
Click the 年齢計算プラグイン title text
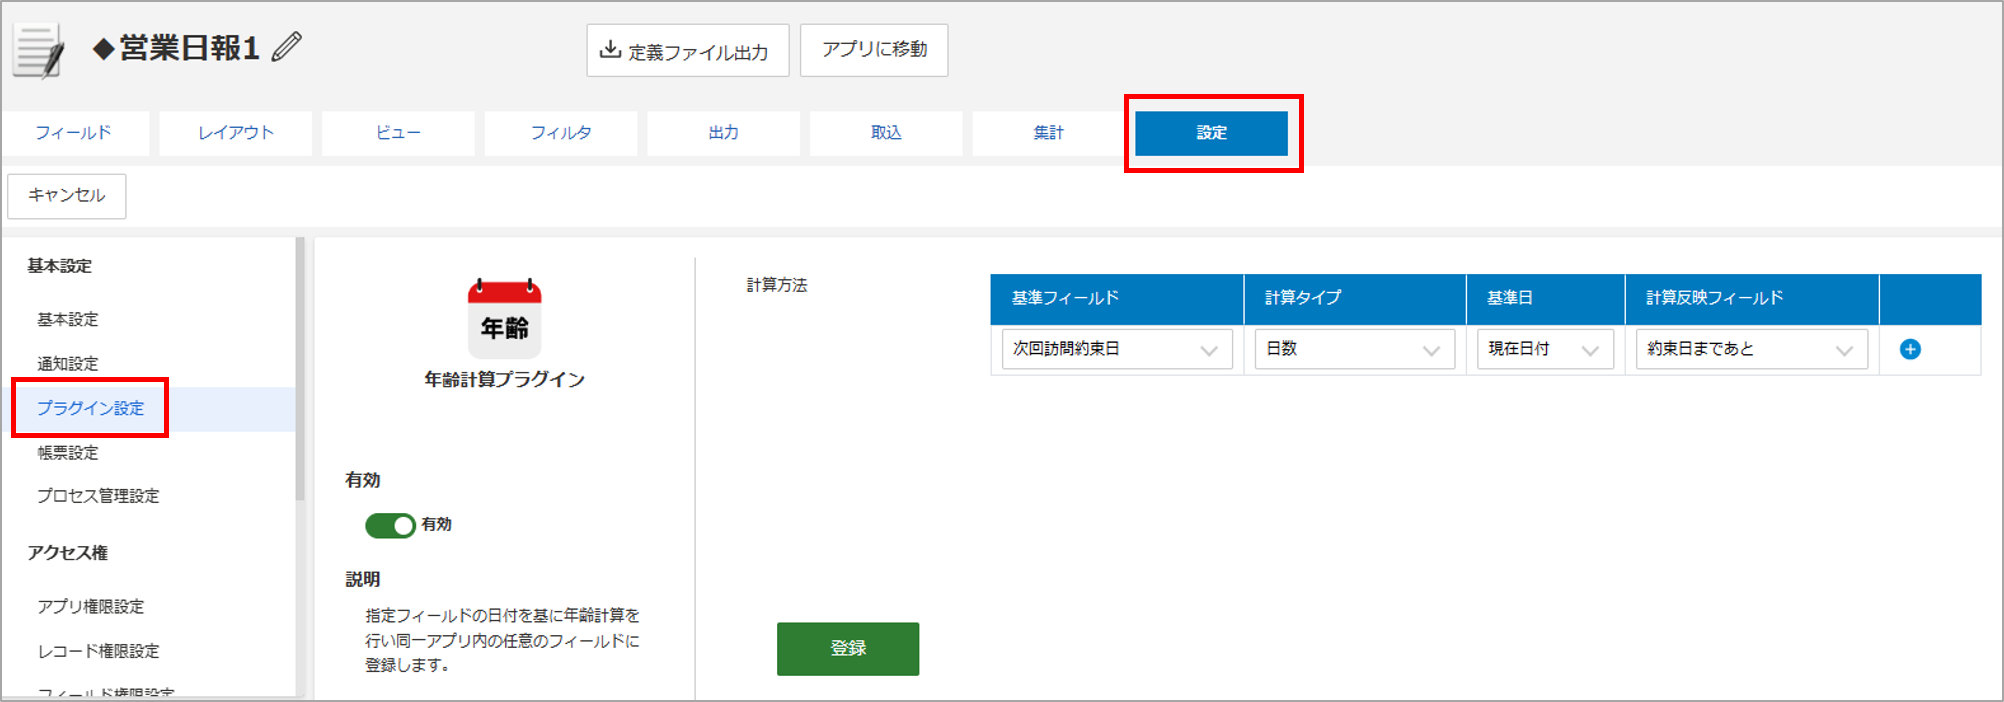tap(505, 380)
